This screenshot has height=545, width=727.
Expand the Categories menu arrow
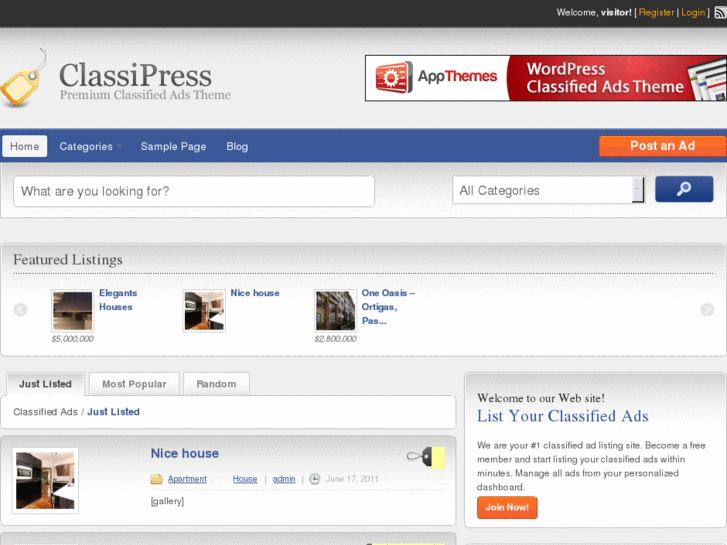point(120,147)
